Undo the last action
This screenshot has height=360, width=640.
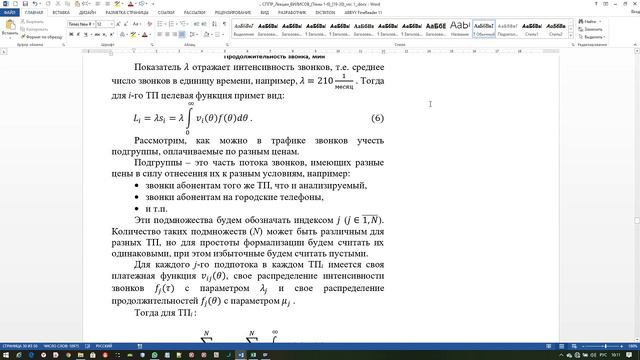tap(35, 4)
